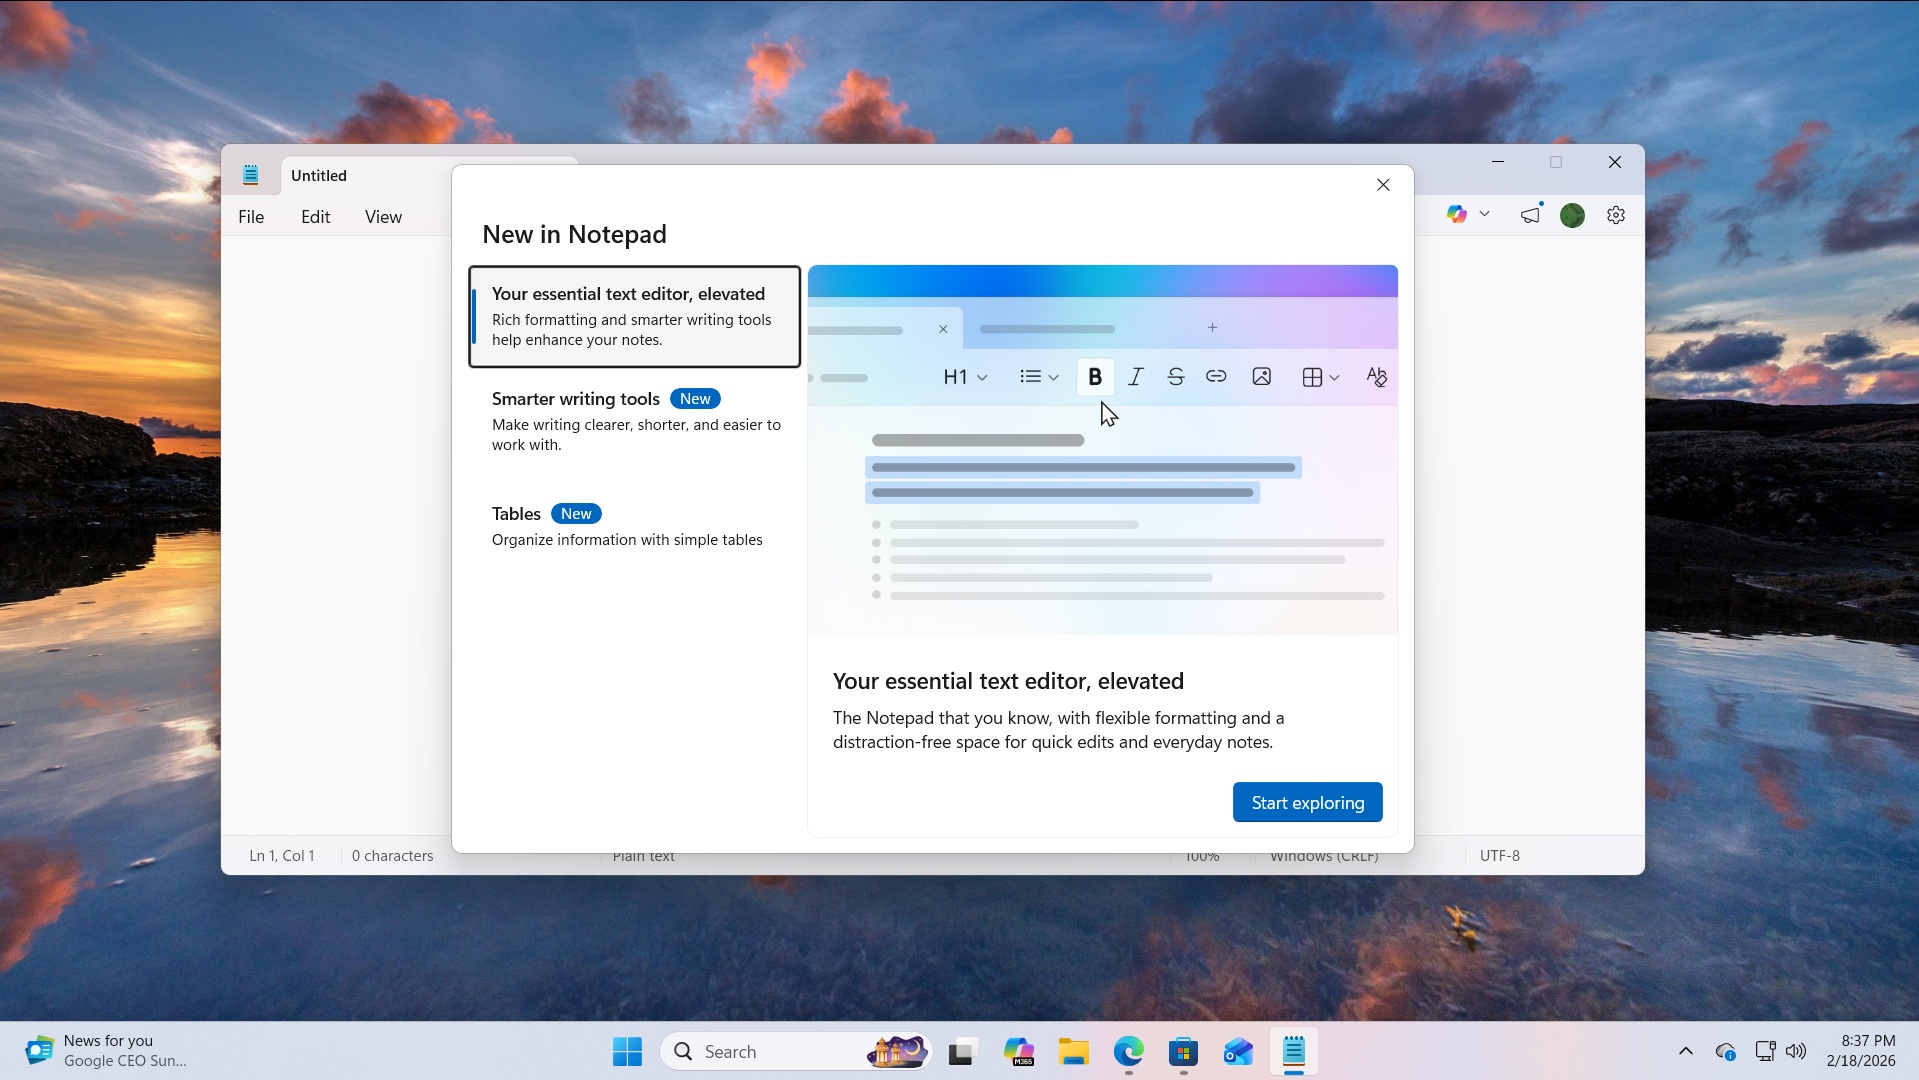Click the insert link icon in the preview
This screenshot has width=1919, height=1080.
coord(1216,377)
